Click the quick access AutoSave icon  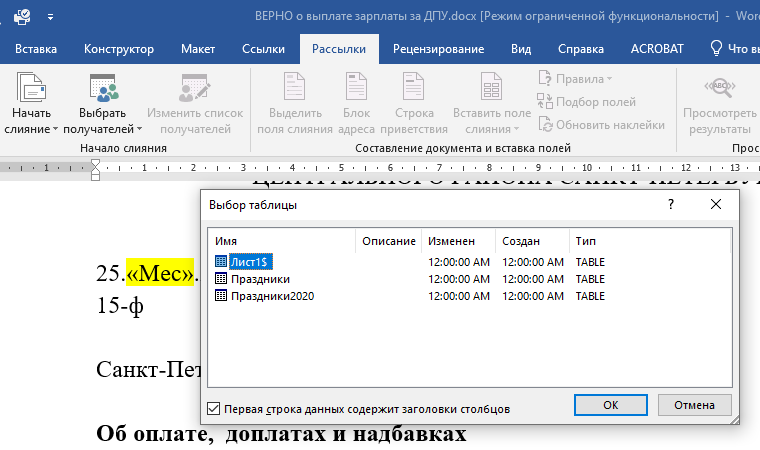pyautogui.click(x=22, y=17)
